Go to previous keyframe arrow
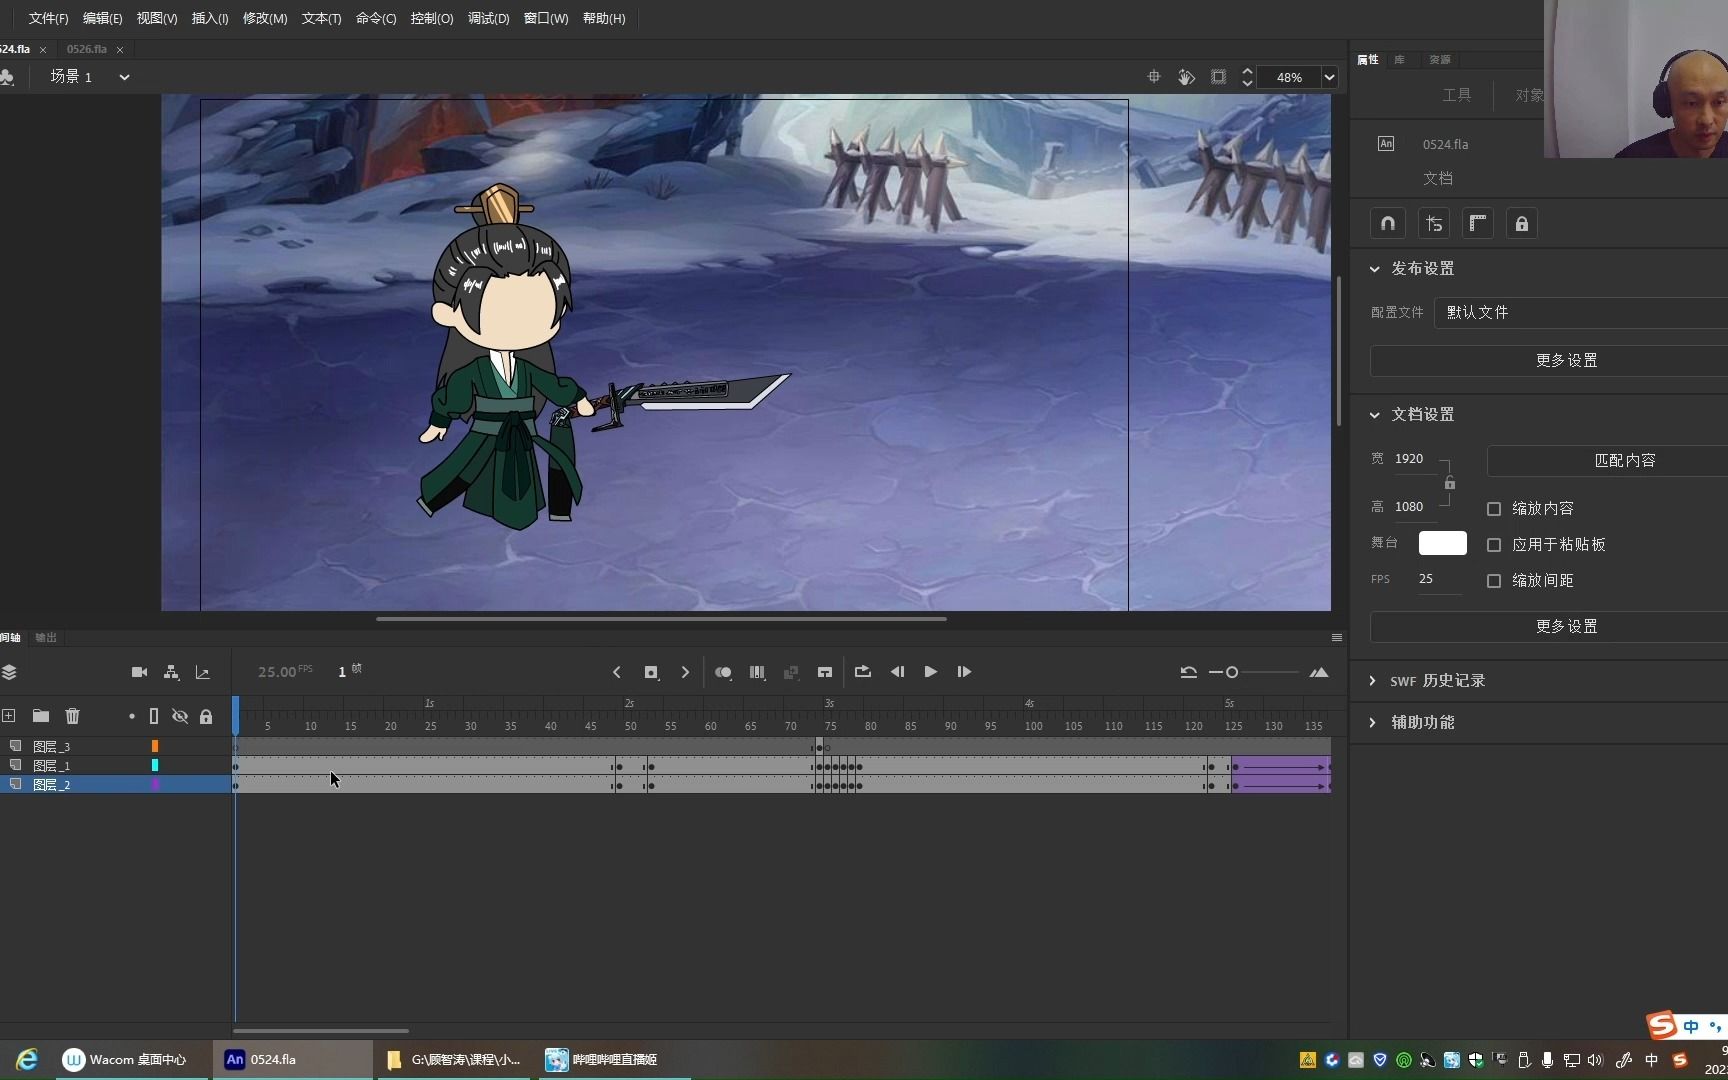This screenshot has height=1080, width=1728. tap(617, 672)
